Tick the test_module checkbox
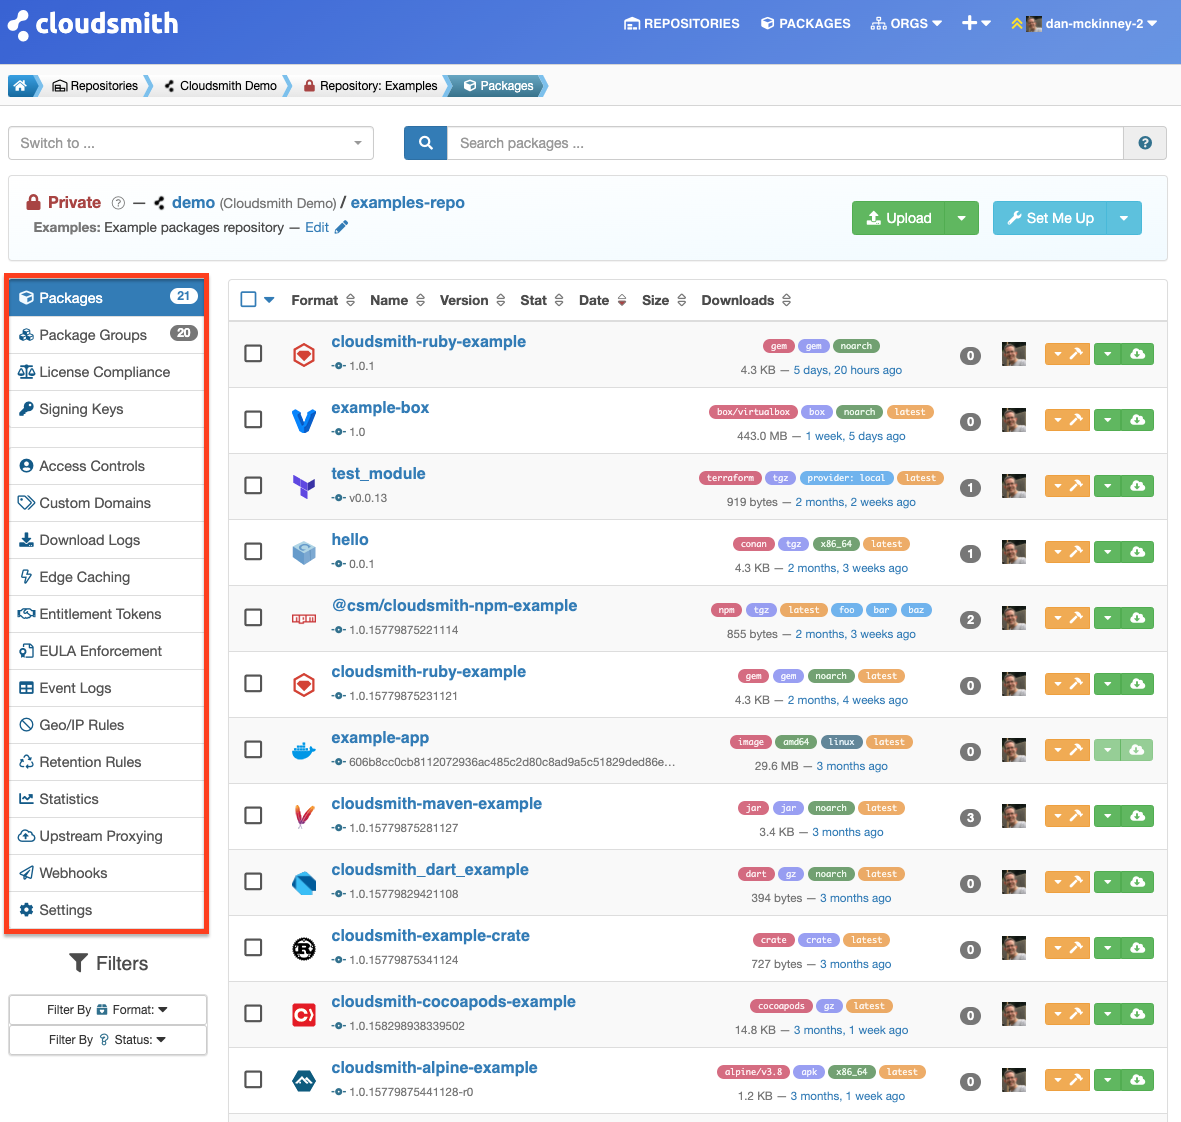 (253, 486)
